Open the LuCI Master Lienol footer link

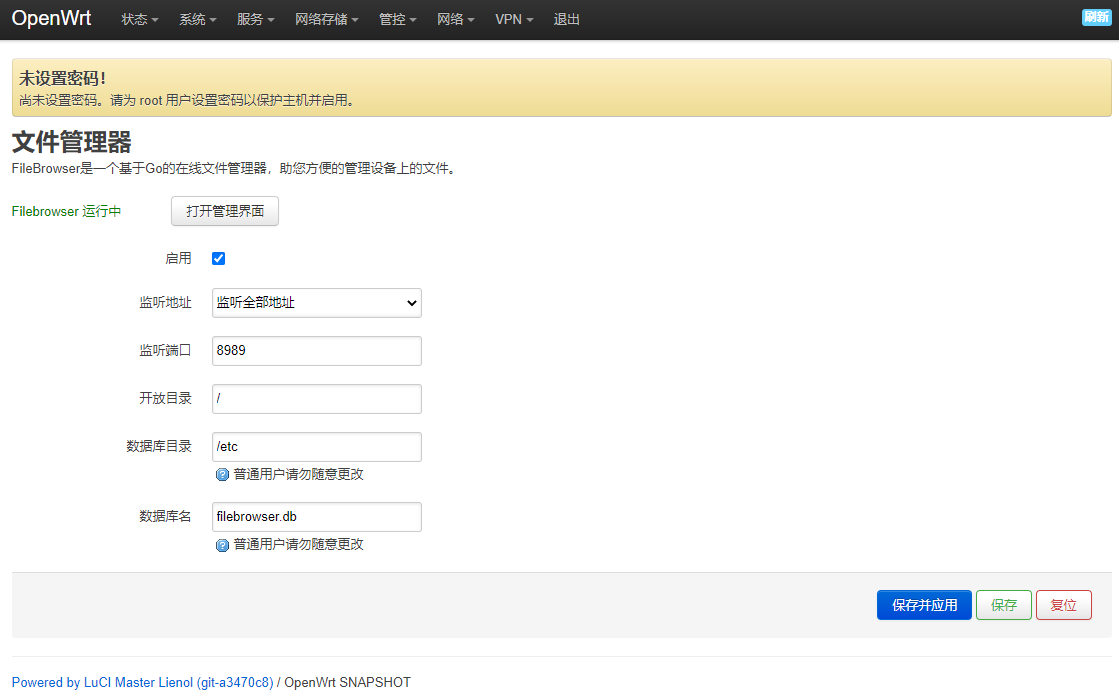(x=141, y=682)
